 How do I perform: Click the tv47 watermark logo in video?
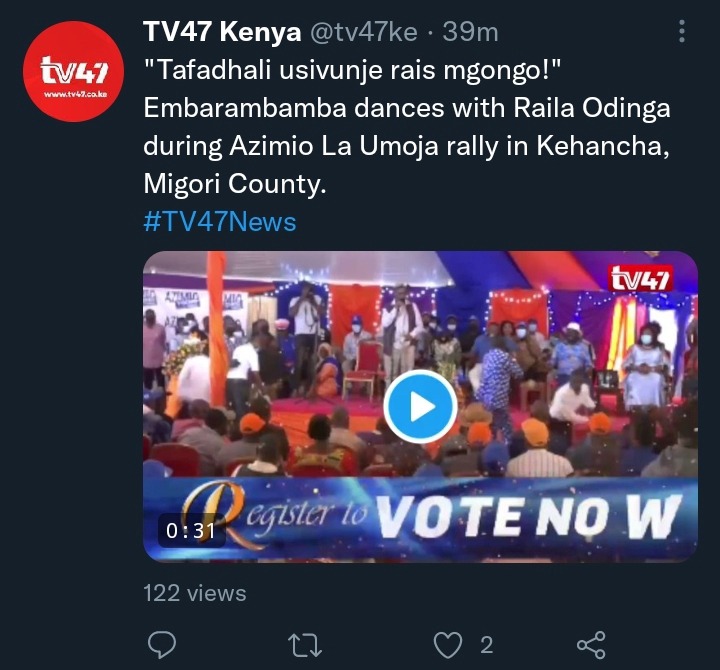tap(640, 278)
